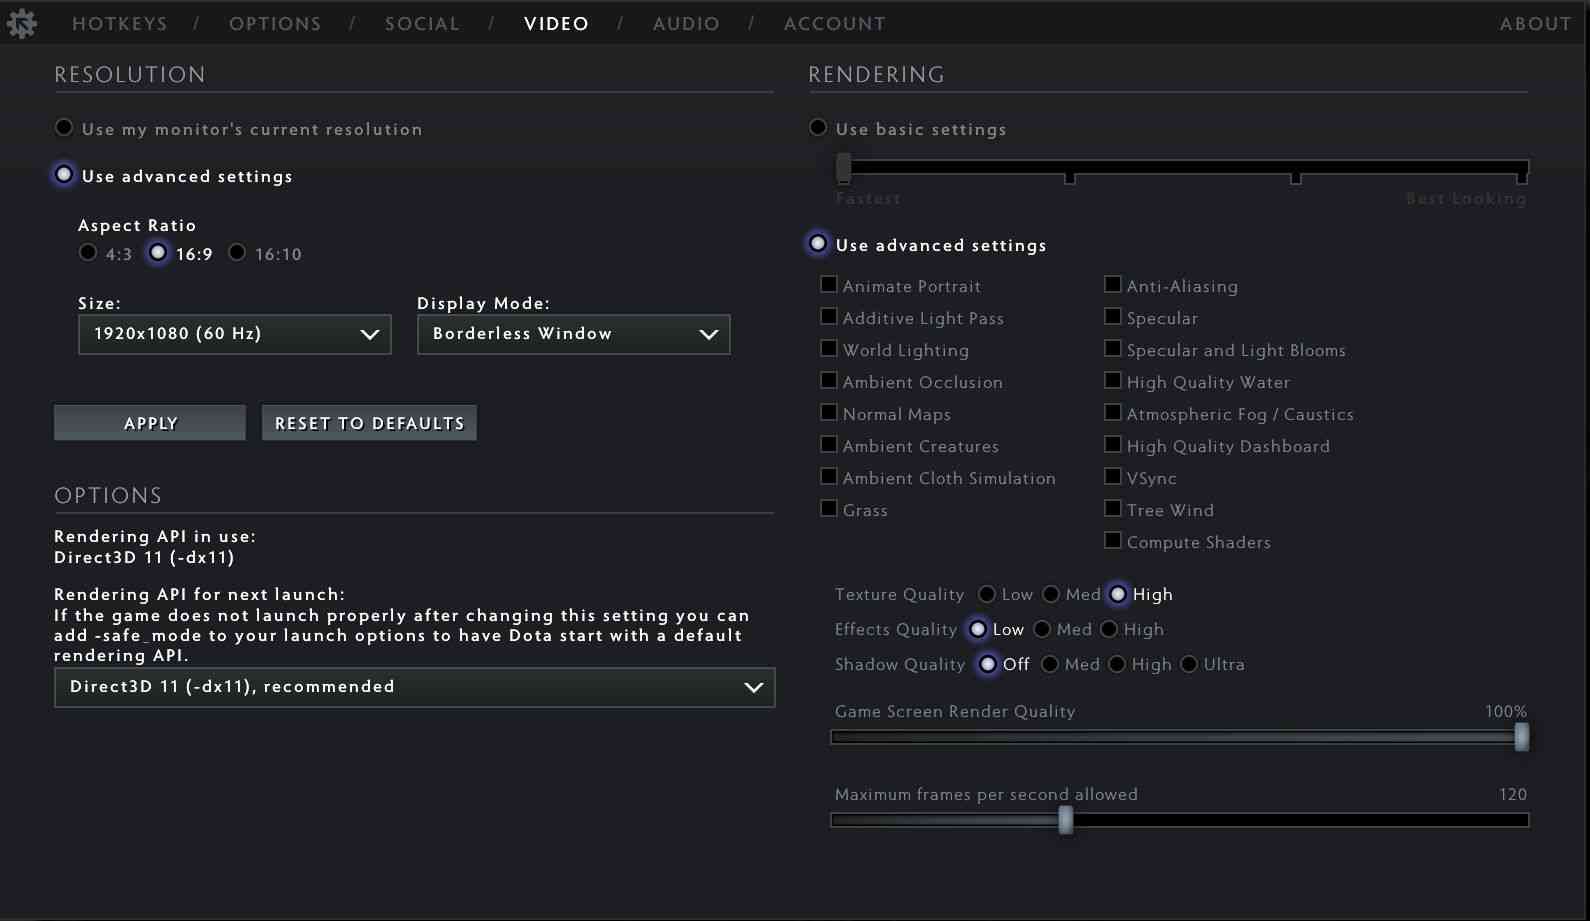Select Use basic settings for rendering

(x=819, y=128)
